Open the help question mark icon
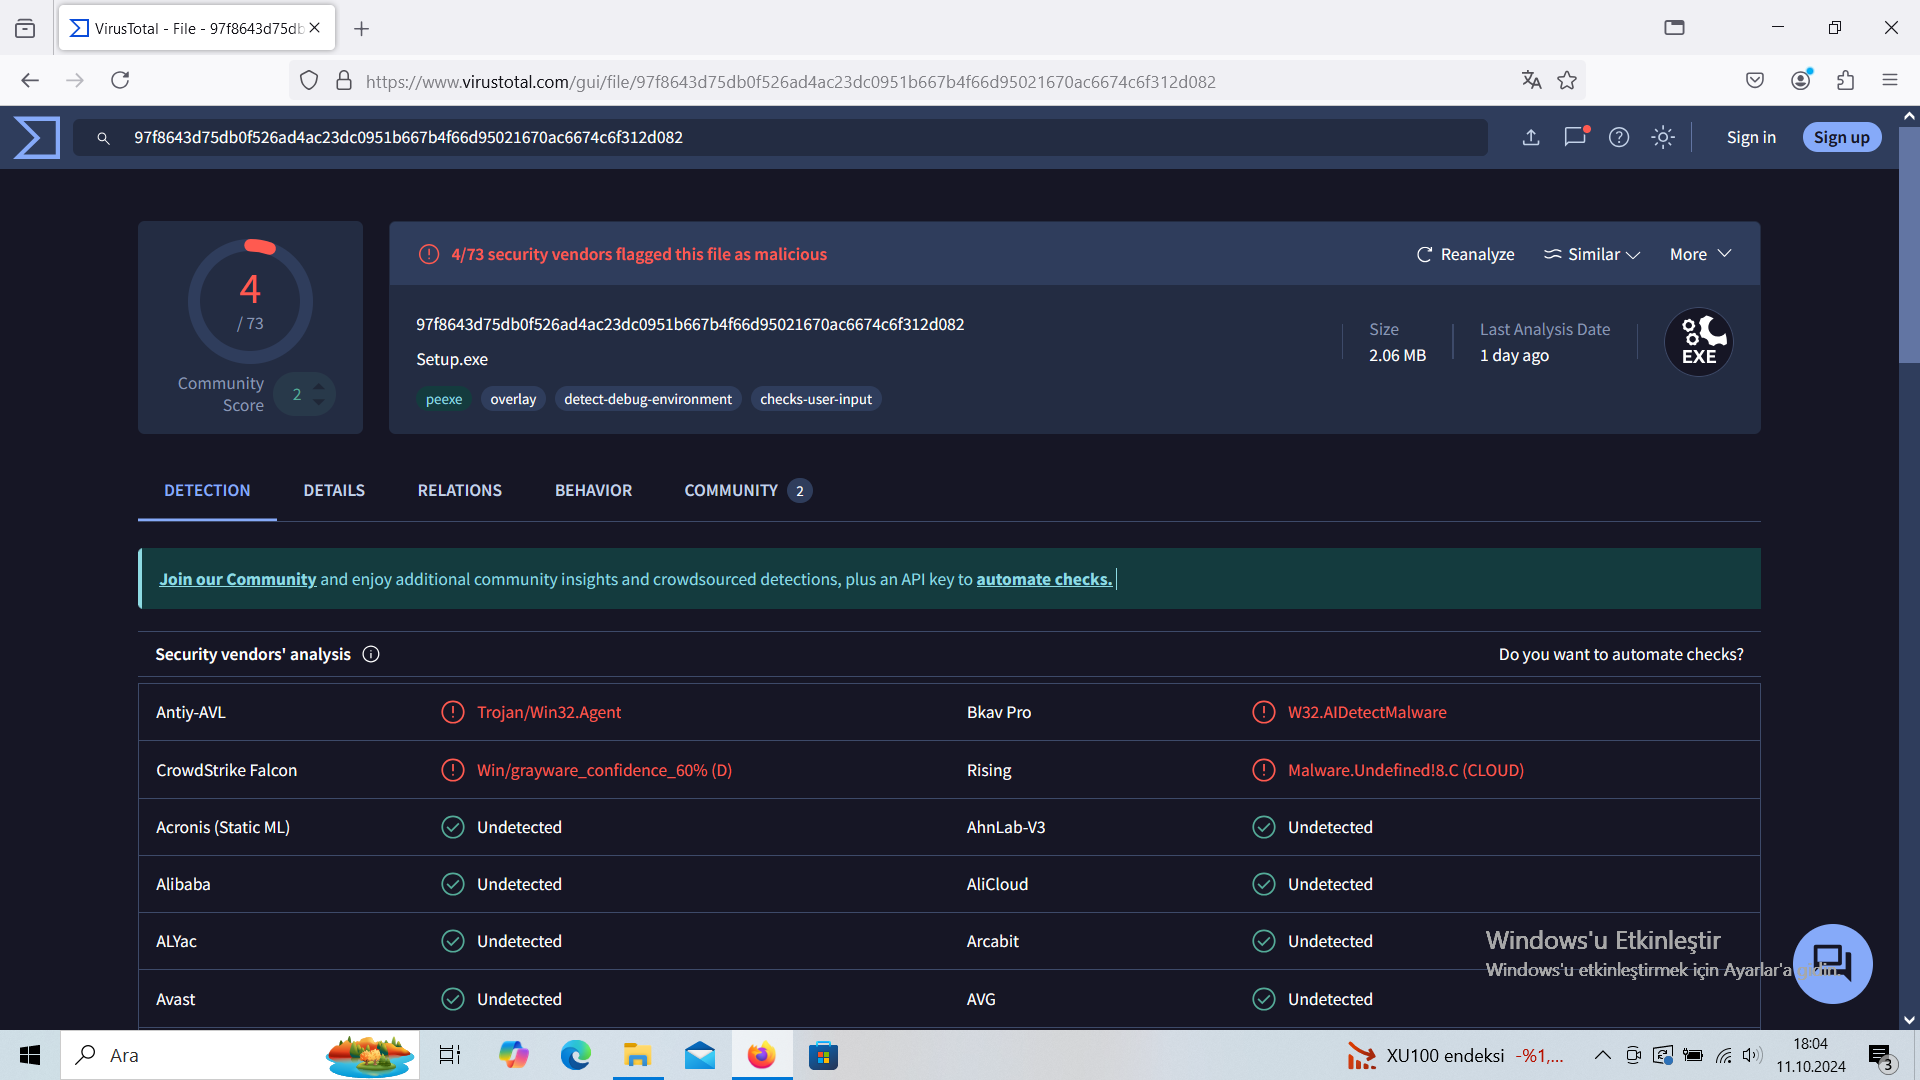Screen dimensions: 1920x1080 pyautogui.click(x=1619, y=137)
